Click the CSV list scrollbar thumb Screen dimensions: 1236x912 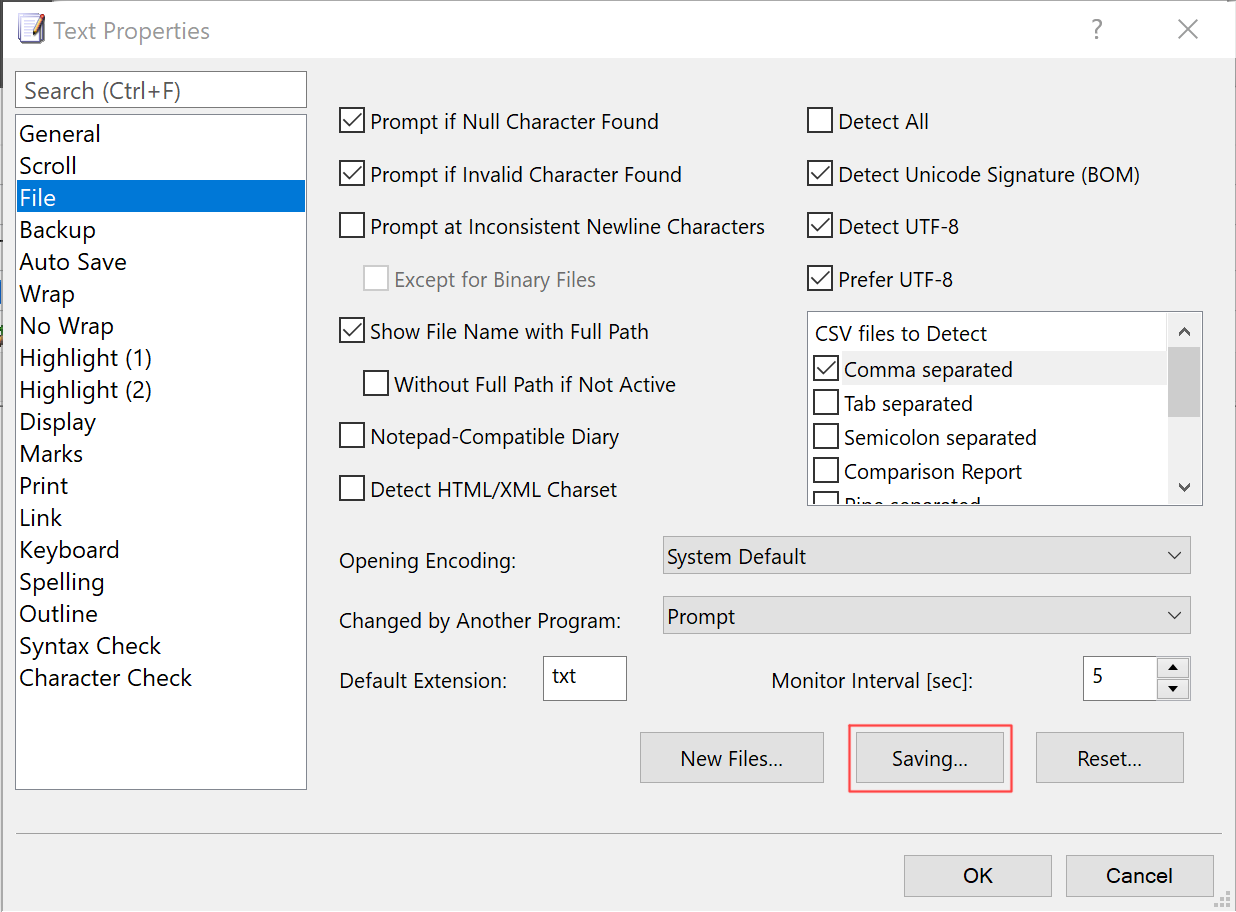click(1184, 381)
